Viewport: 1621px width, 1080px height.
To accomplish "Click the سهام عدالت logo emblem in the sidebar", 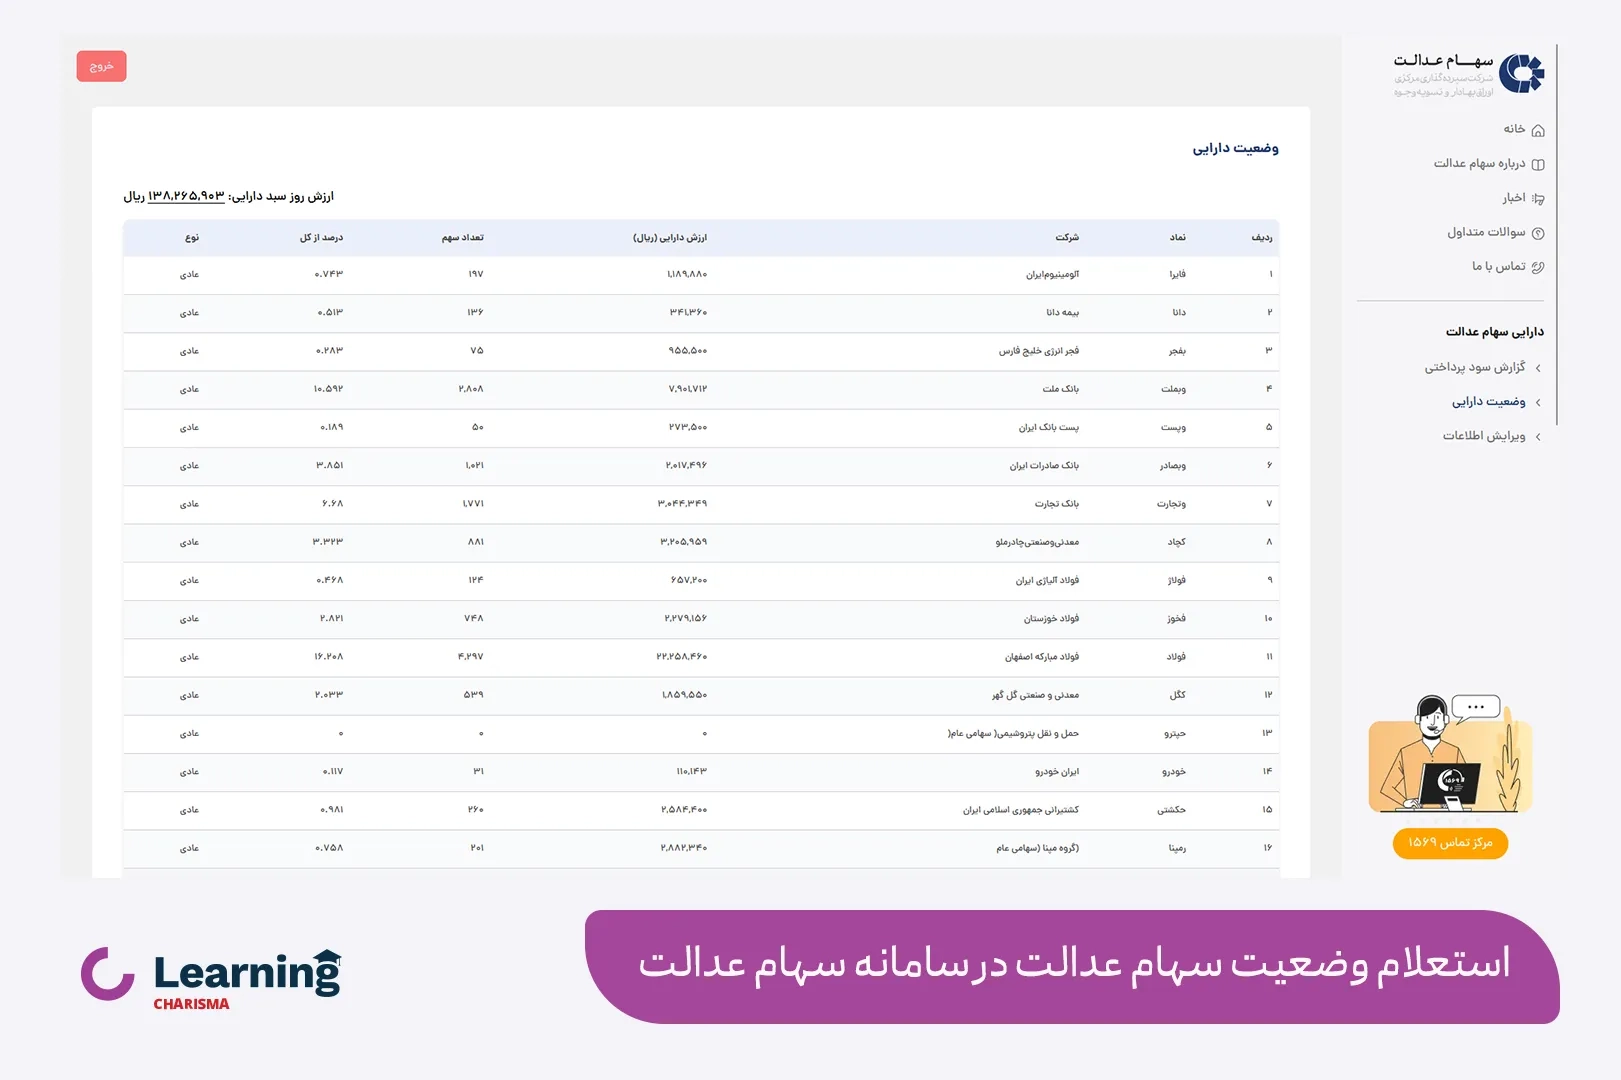I will (1521, 73).
